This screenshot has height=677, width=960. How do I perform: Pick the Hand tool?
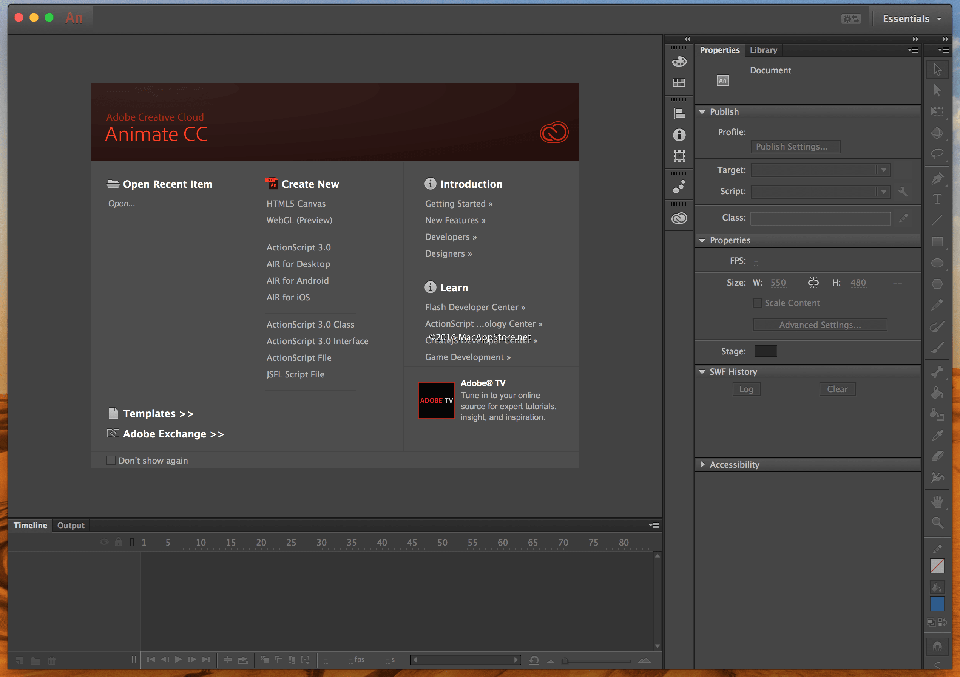(x=937, y=501)
